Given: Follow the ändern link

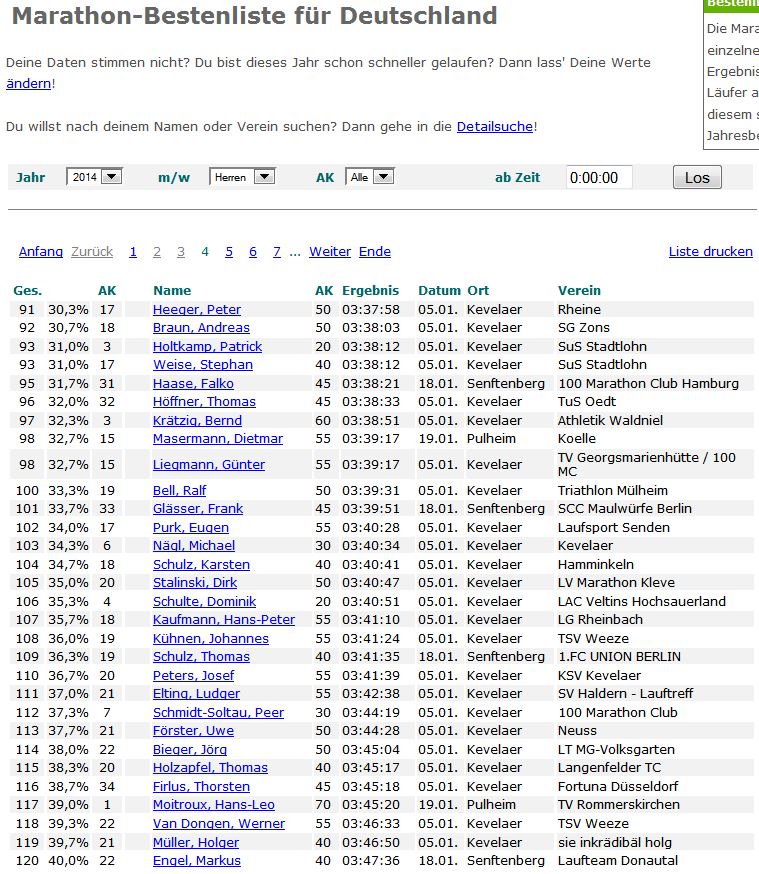Looking at the screenshot, I should pyautogui.click(x=28, y=84).
